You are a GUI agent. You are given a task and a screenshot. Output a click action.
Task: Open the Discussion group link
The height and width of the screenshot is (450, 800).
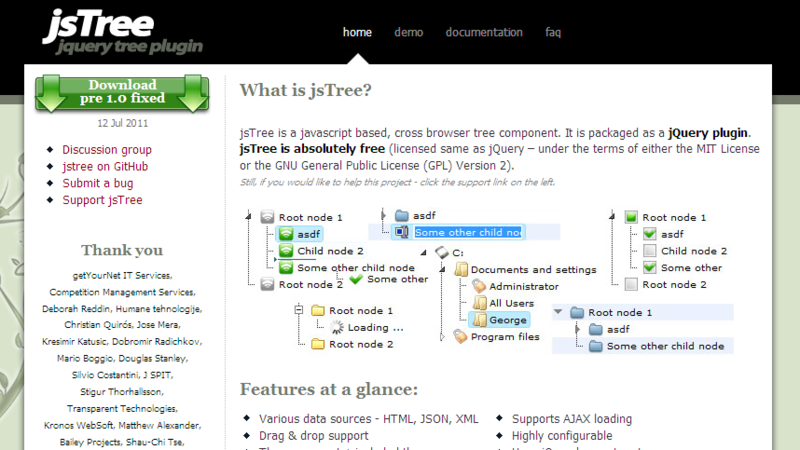107,149
